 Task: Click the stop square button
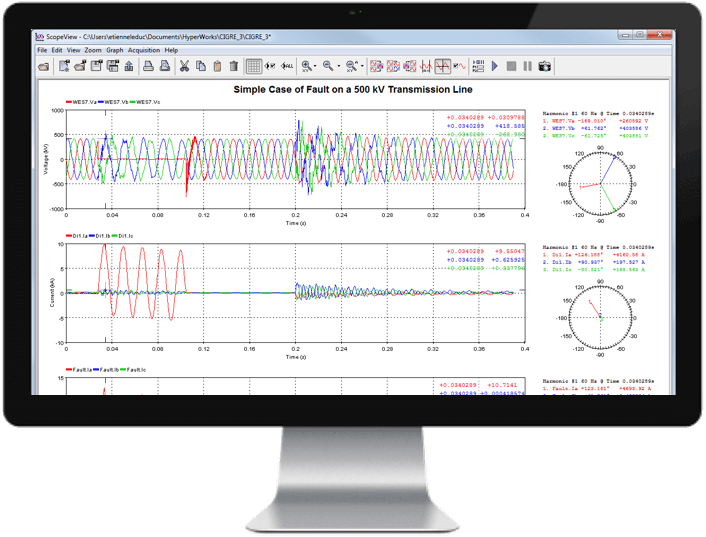point(511,67)
